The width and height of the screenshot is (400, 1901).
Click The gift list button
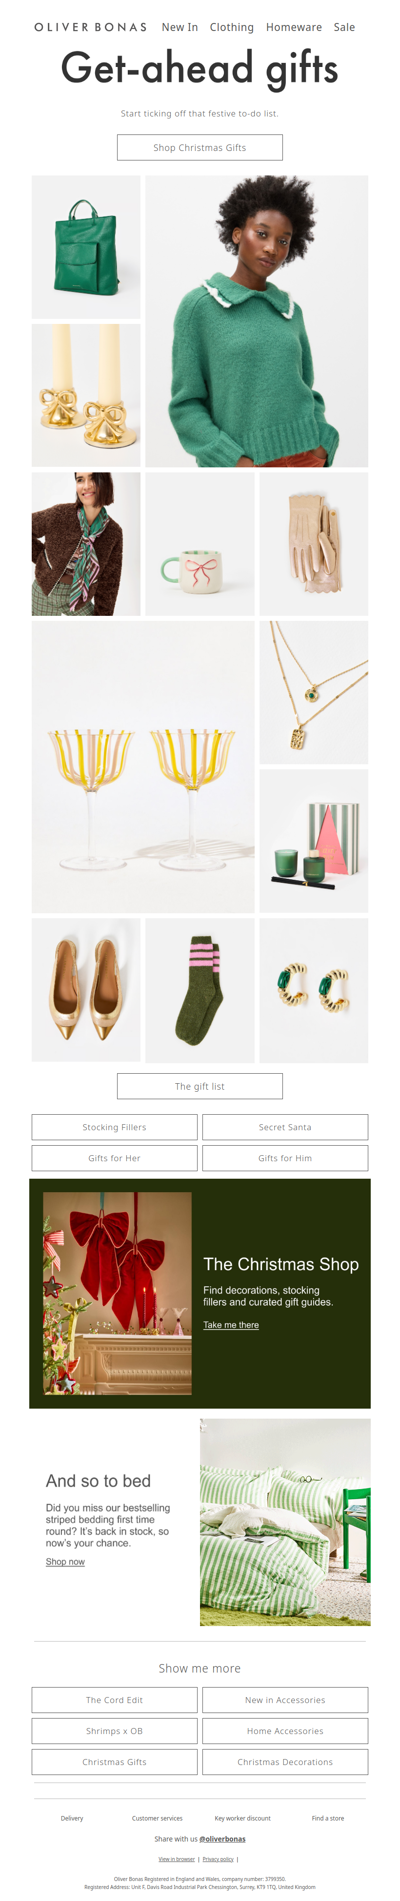click(x=200, y=1086)
